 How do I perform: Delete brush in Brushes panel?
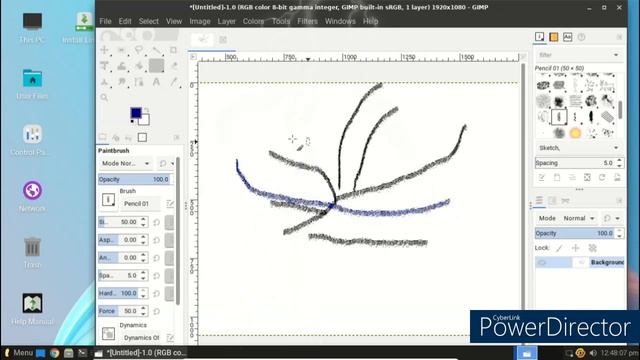tap(587, 178)
